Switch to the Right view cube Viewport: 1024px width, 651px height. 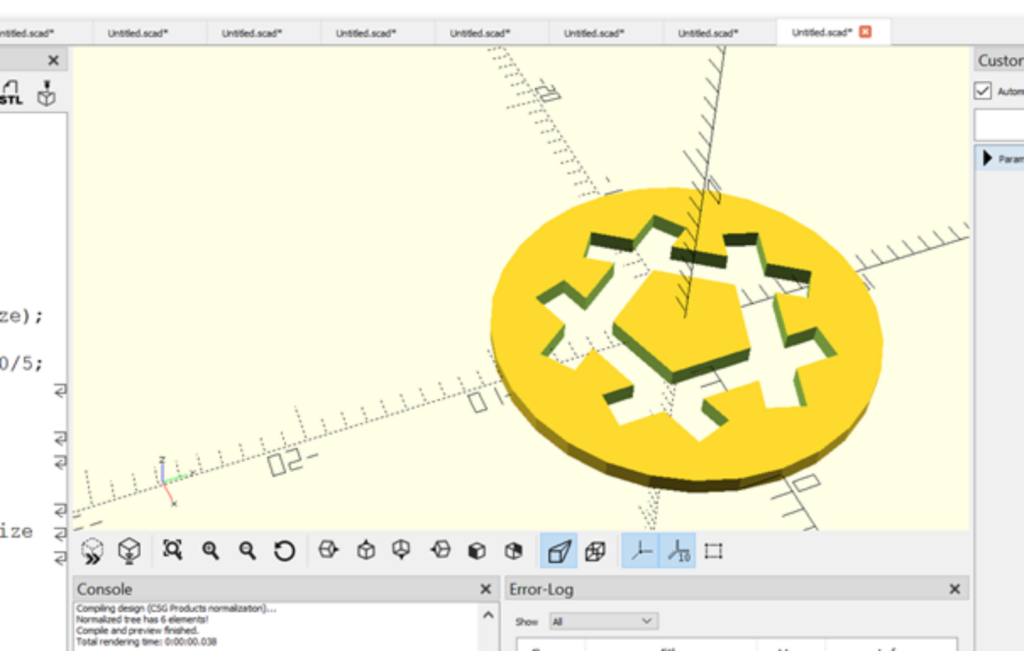click(328, 550)
